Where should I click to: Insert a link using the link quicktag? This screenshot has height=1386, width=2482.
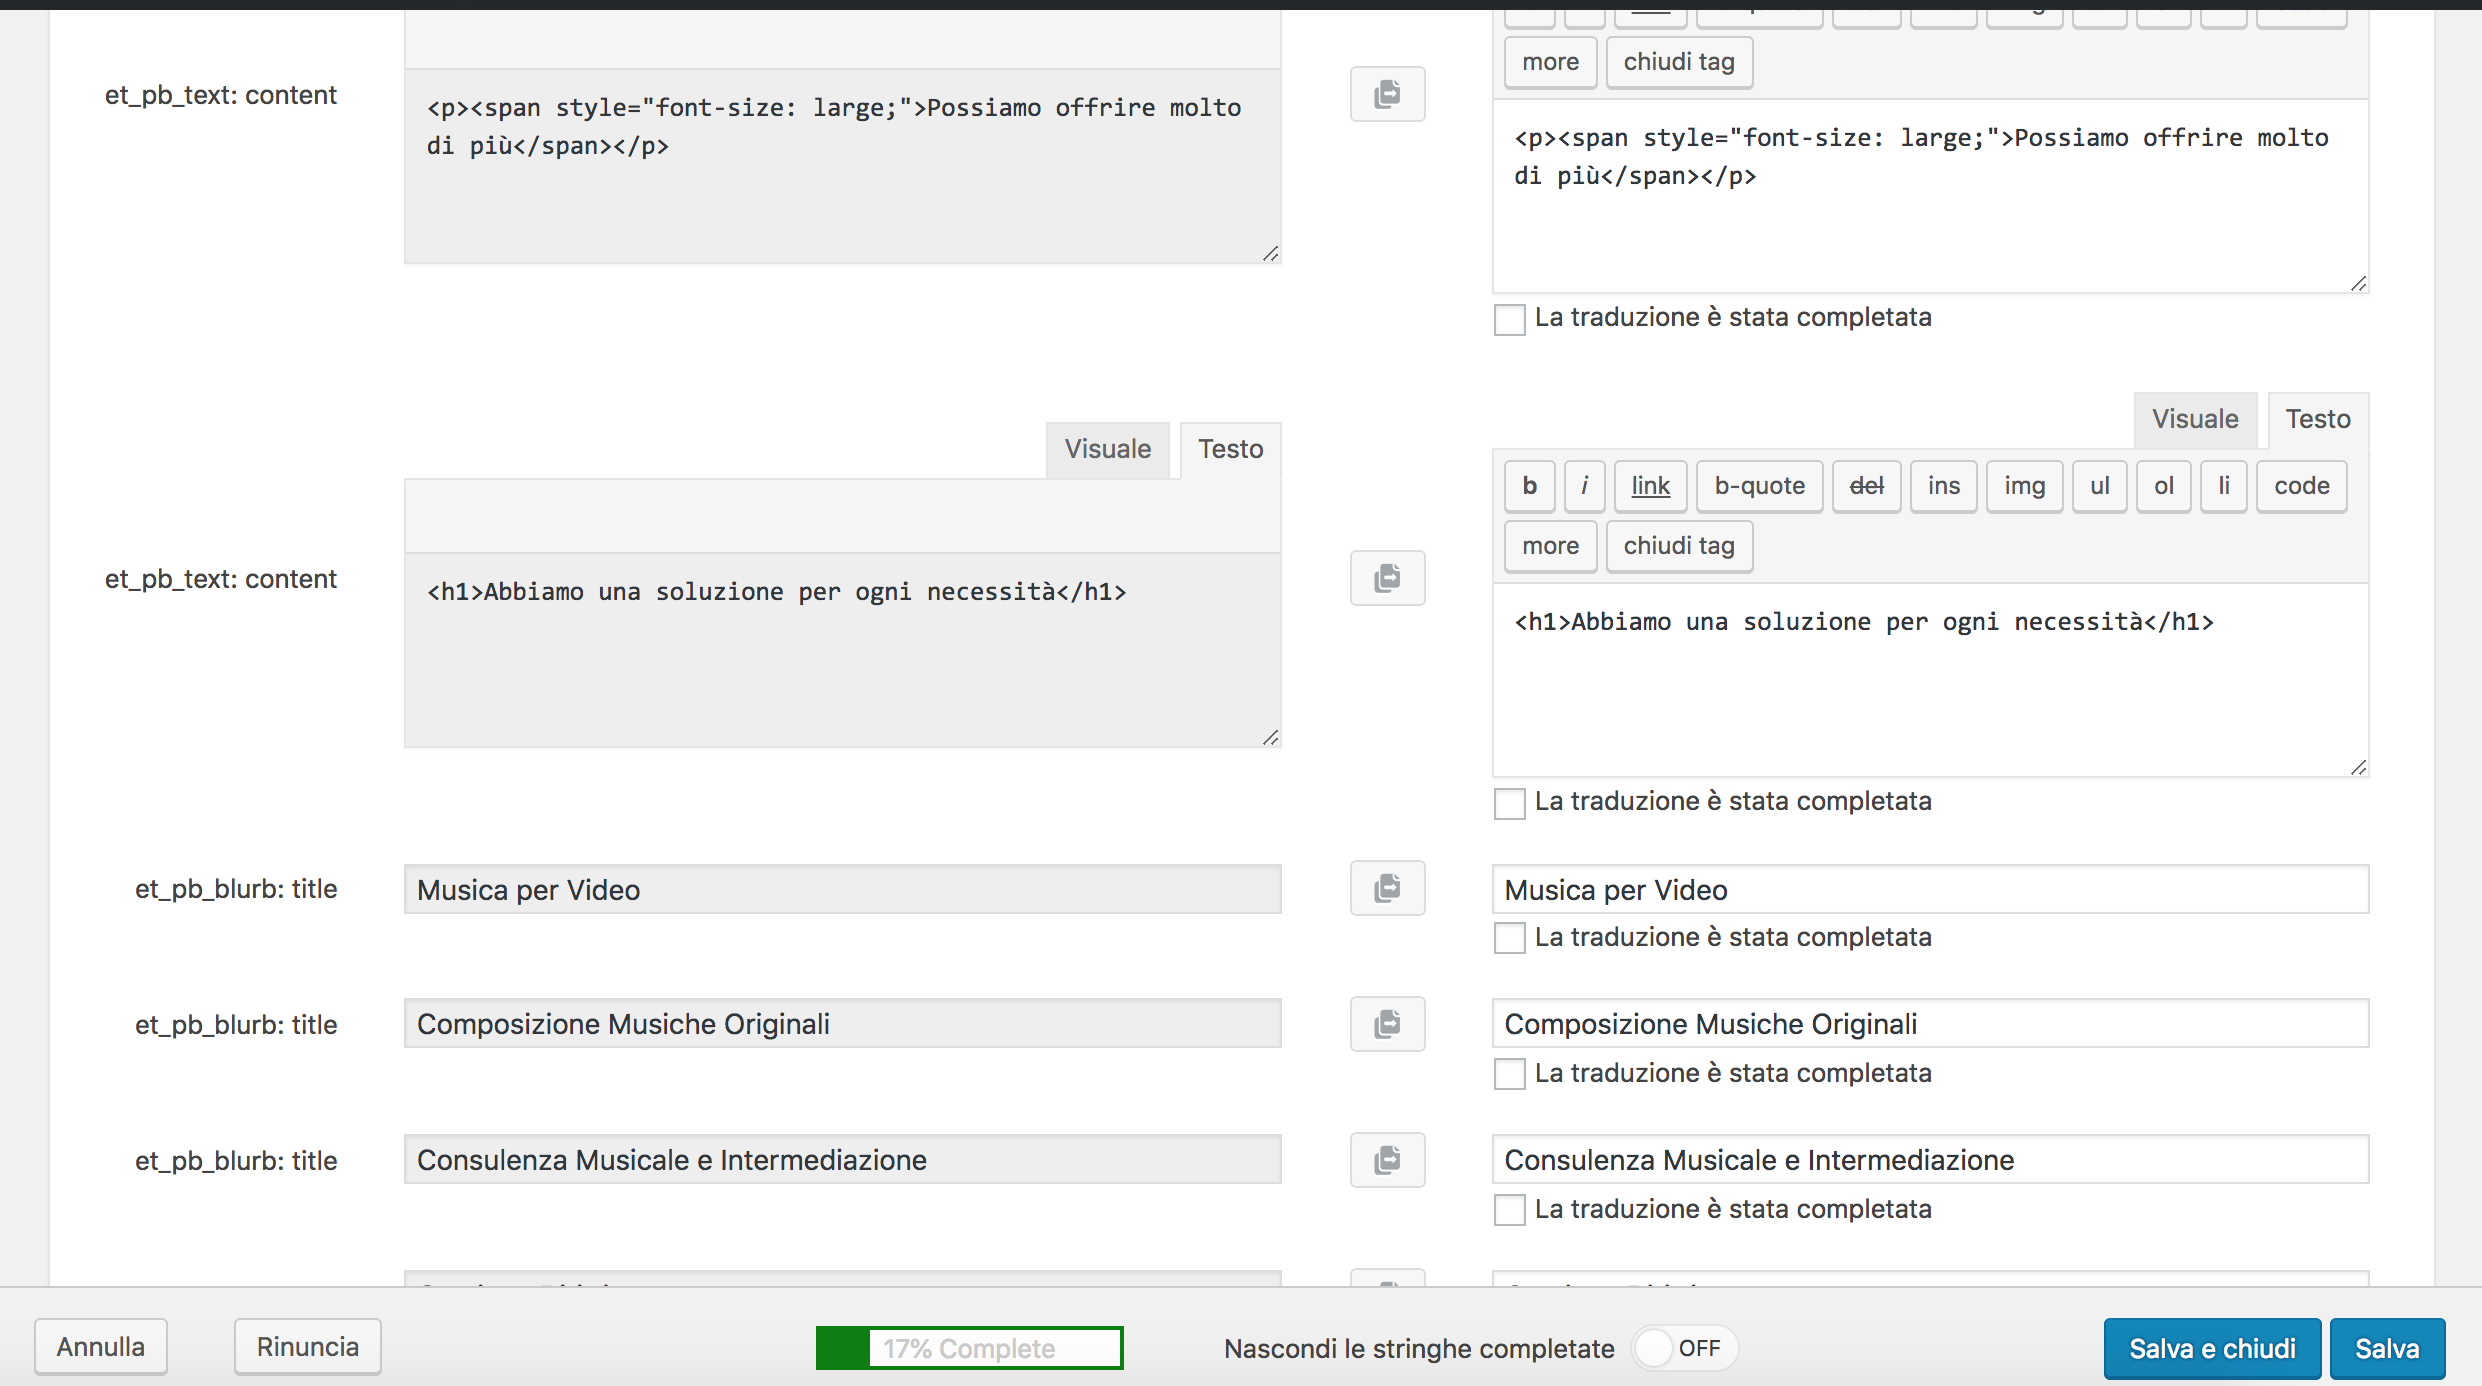(1650, 486)
